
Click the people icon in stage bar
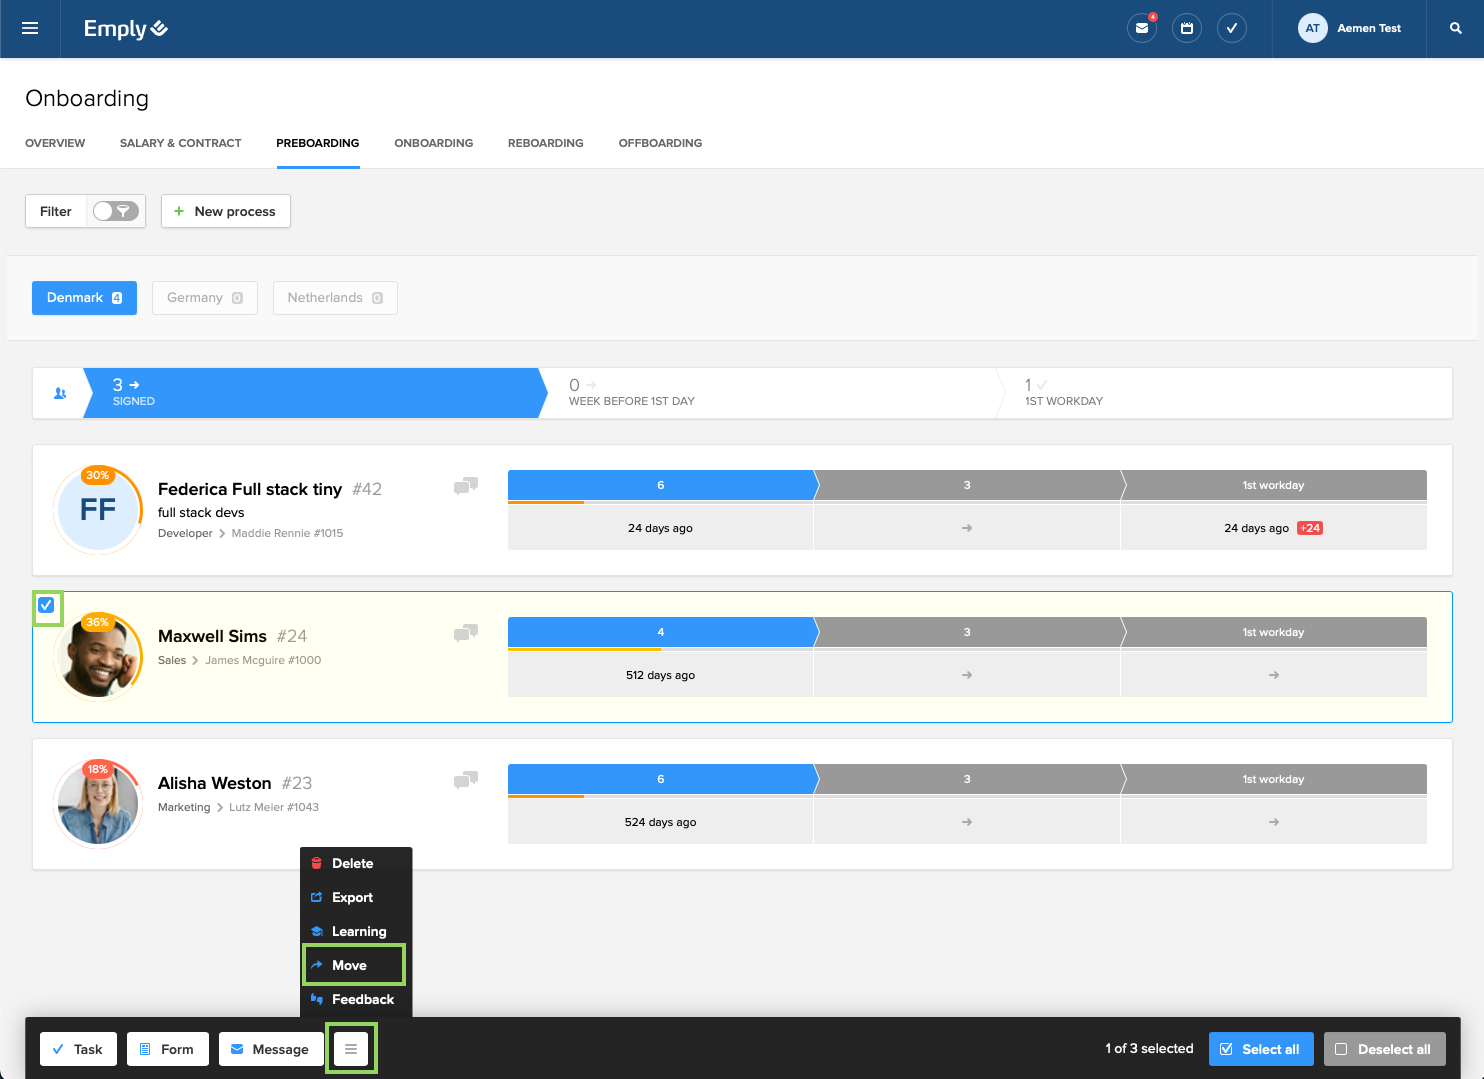pyautogui.click(x=60, y=393)
